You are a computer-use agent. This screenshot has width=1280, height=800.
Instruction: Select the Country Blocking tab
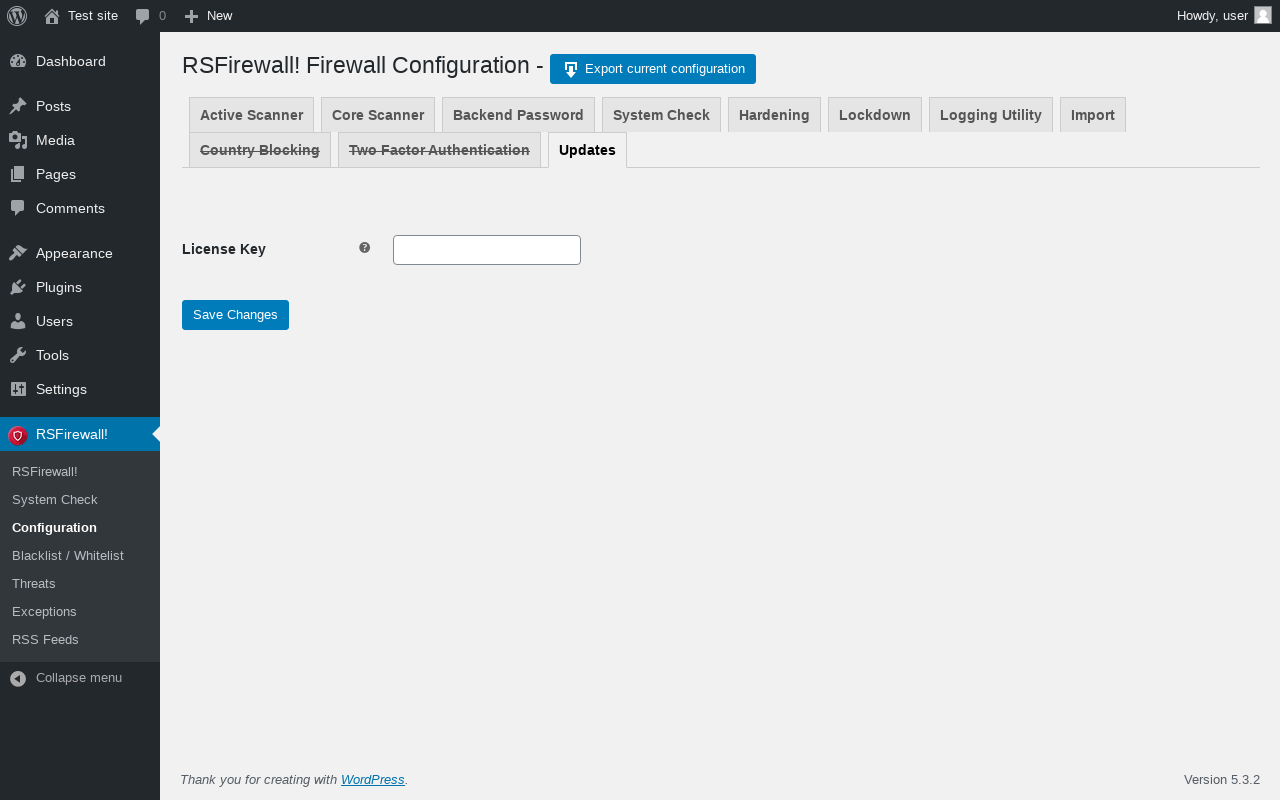coord(260,150)
